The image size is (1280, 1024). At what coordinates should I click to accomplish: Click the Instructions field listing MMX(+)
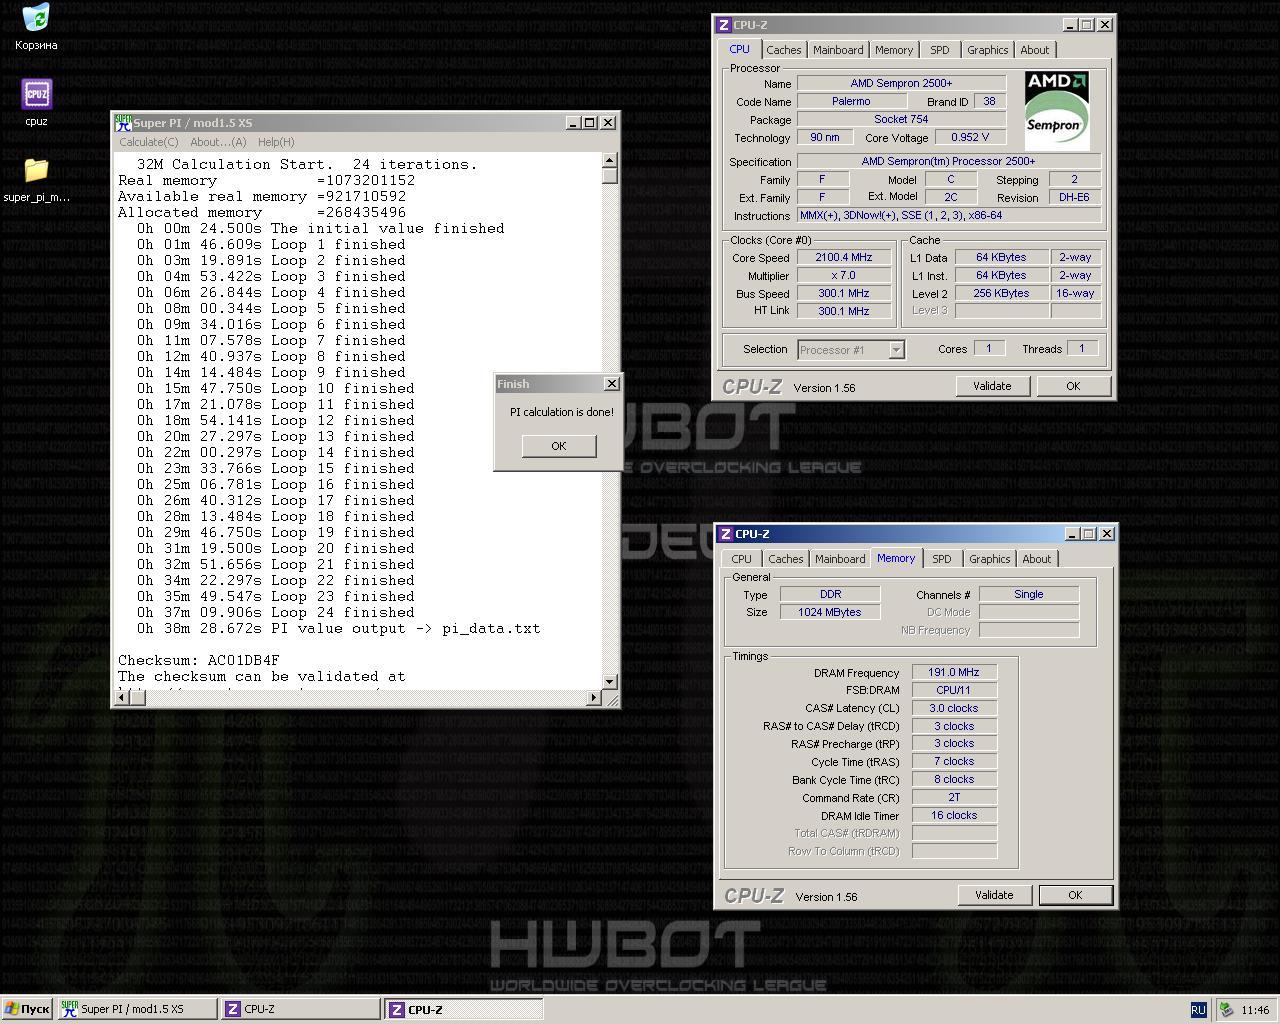click(949, 216)
